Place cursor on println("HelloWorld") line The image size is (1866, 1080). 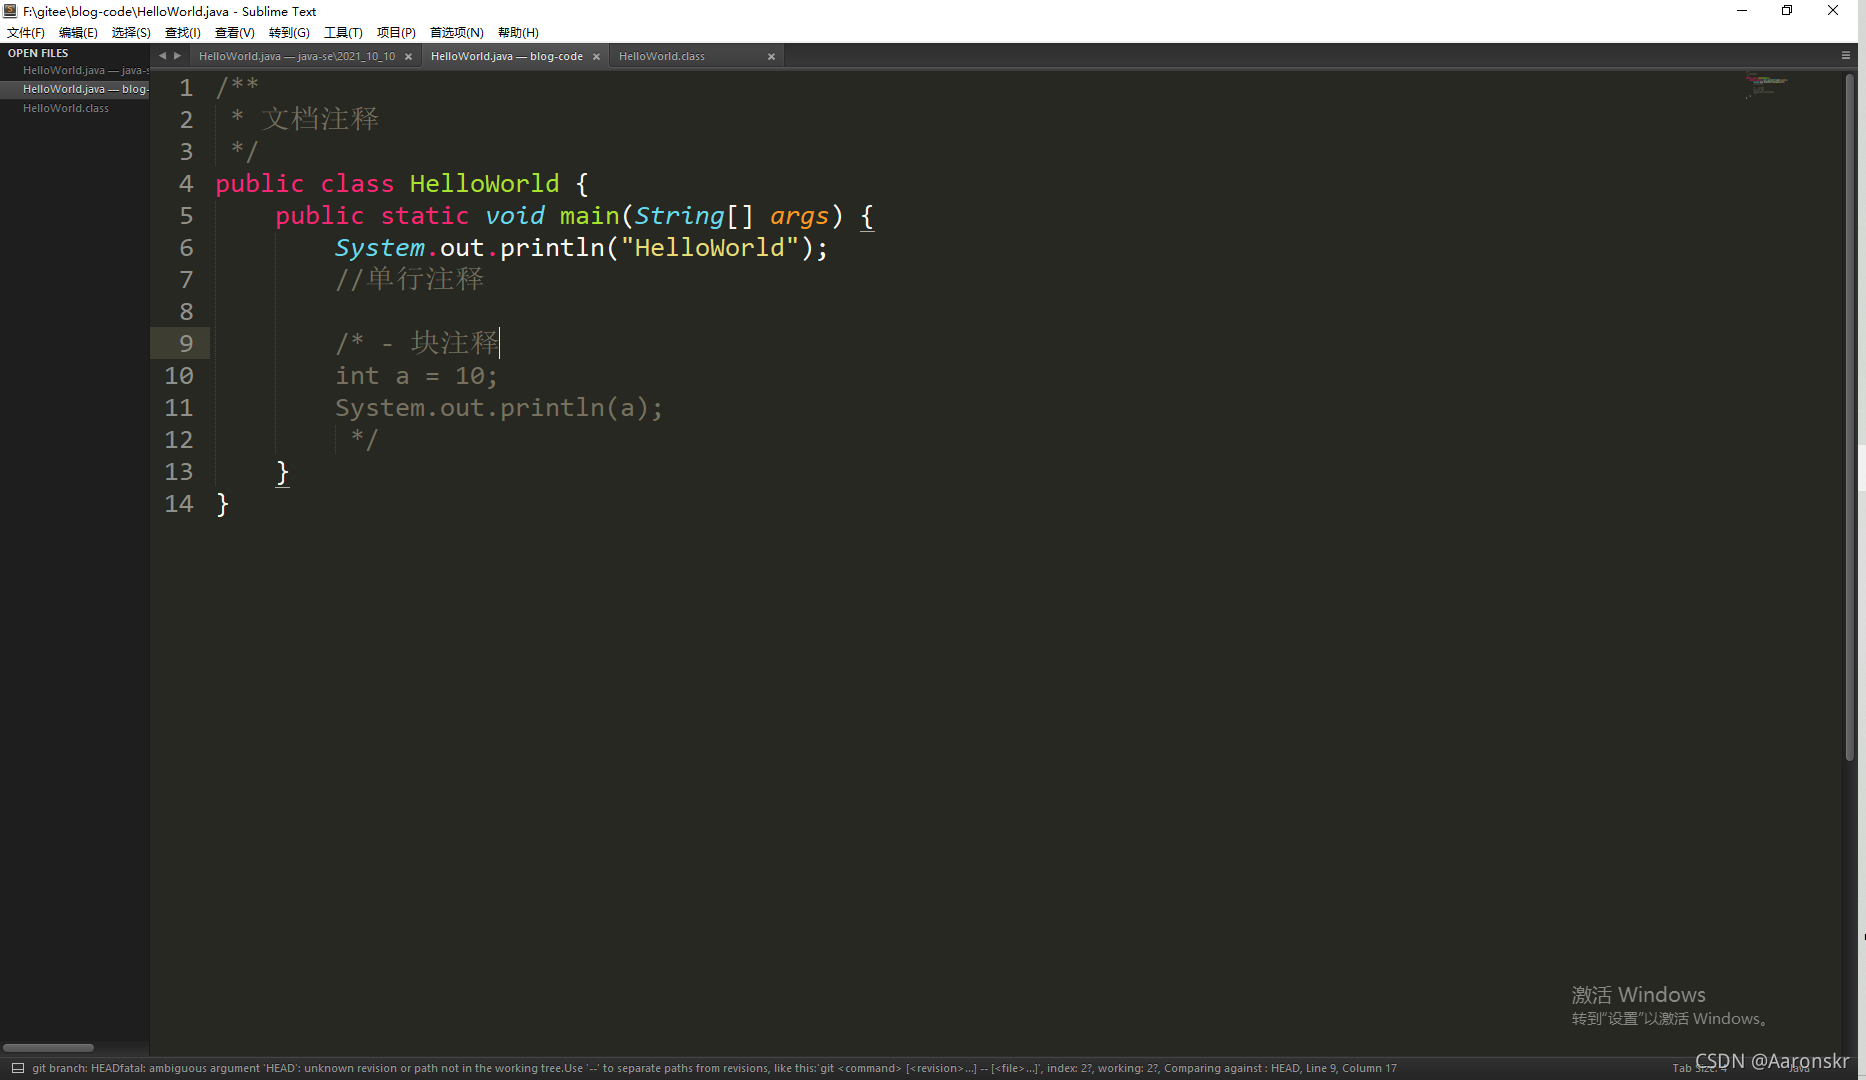tap(581, 248)
